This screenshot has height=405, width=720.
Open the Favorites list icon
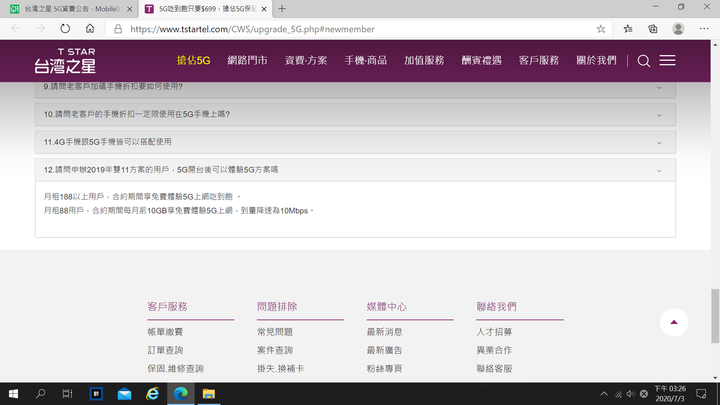[x=628, y=29]
